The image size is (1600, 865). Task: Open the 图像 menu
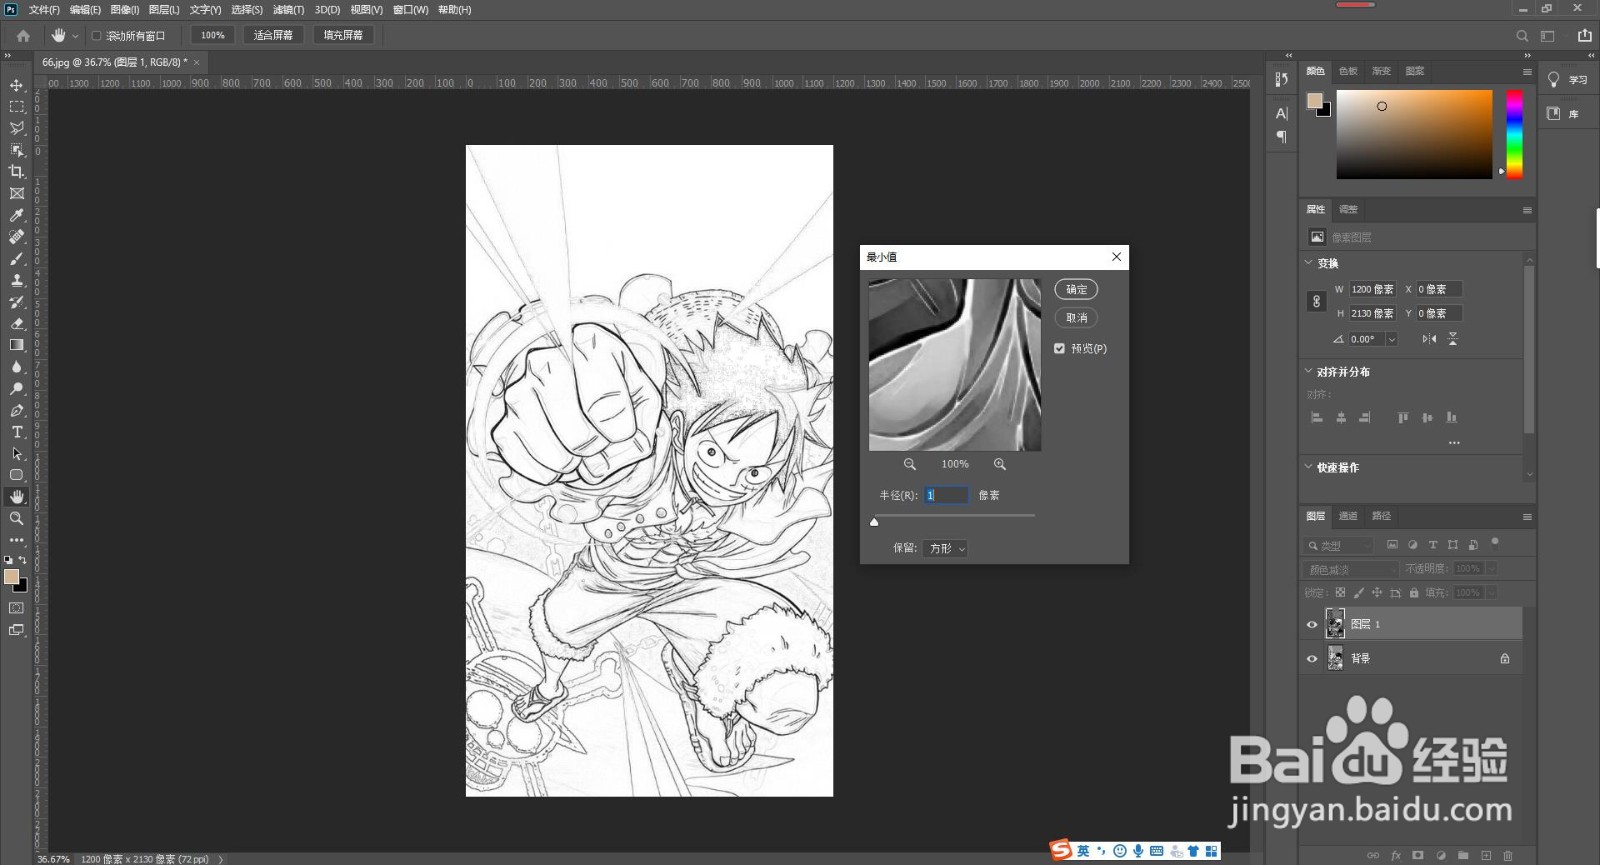(x=124, y=9)
